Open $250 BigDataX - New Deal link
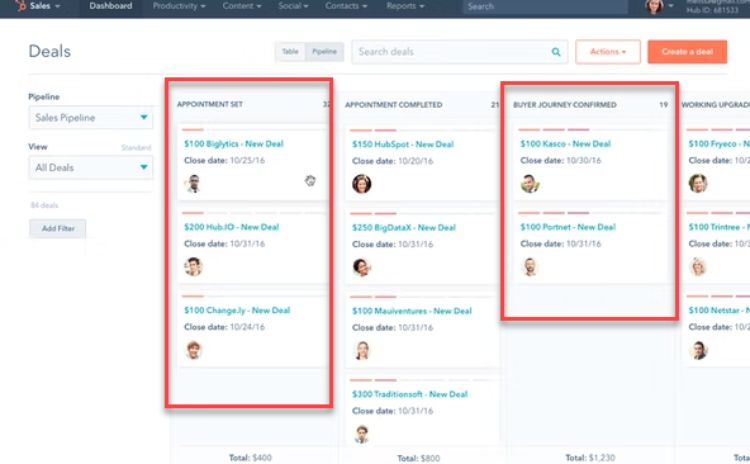 pos(404,227)
